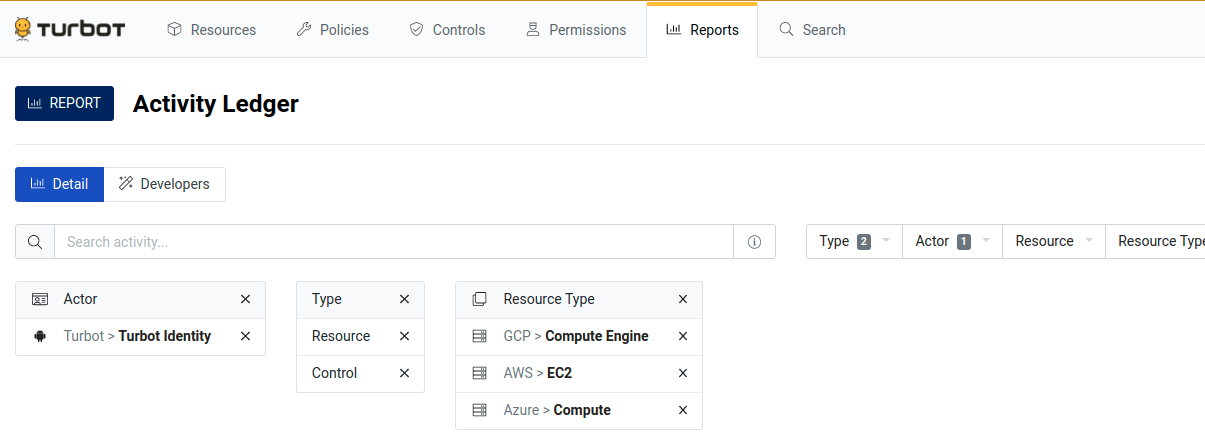Remove the entire Type filter group

click(x=404, y=299)
